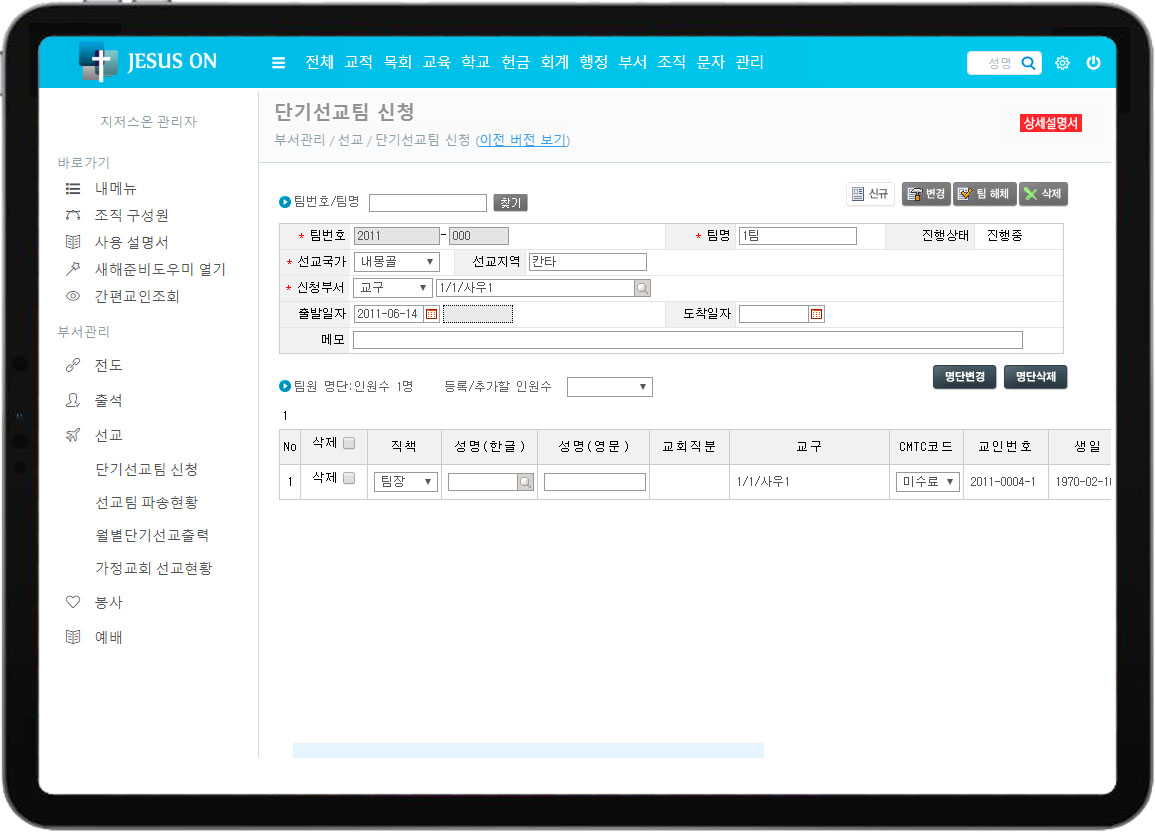Open the 헌금 top menu
Viewport: 1155px width, 832px height.
pyautogui.click(x=515, y=62)
